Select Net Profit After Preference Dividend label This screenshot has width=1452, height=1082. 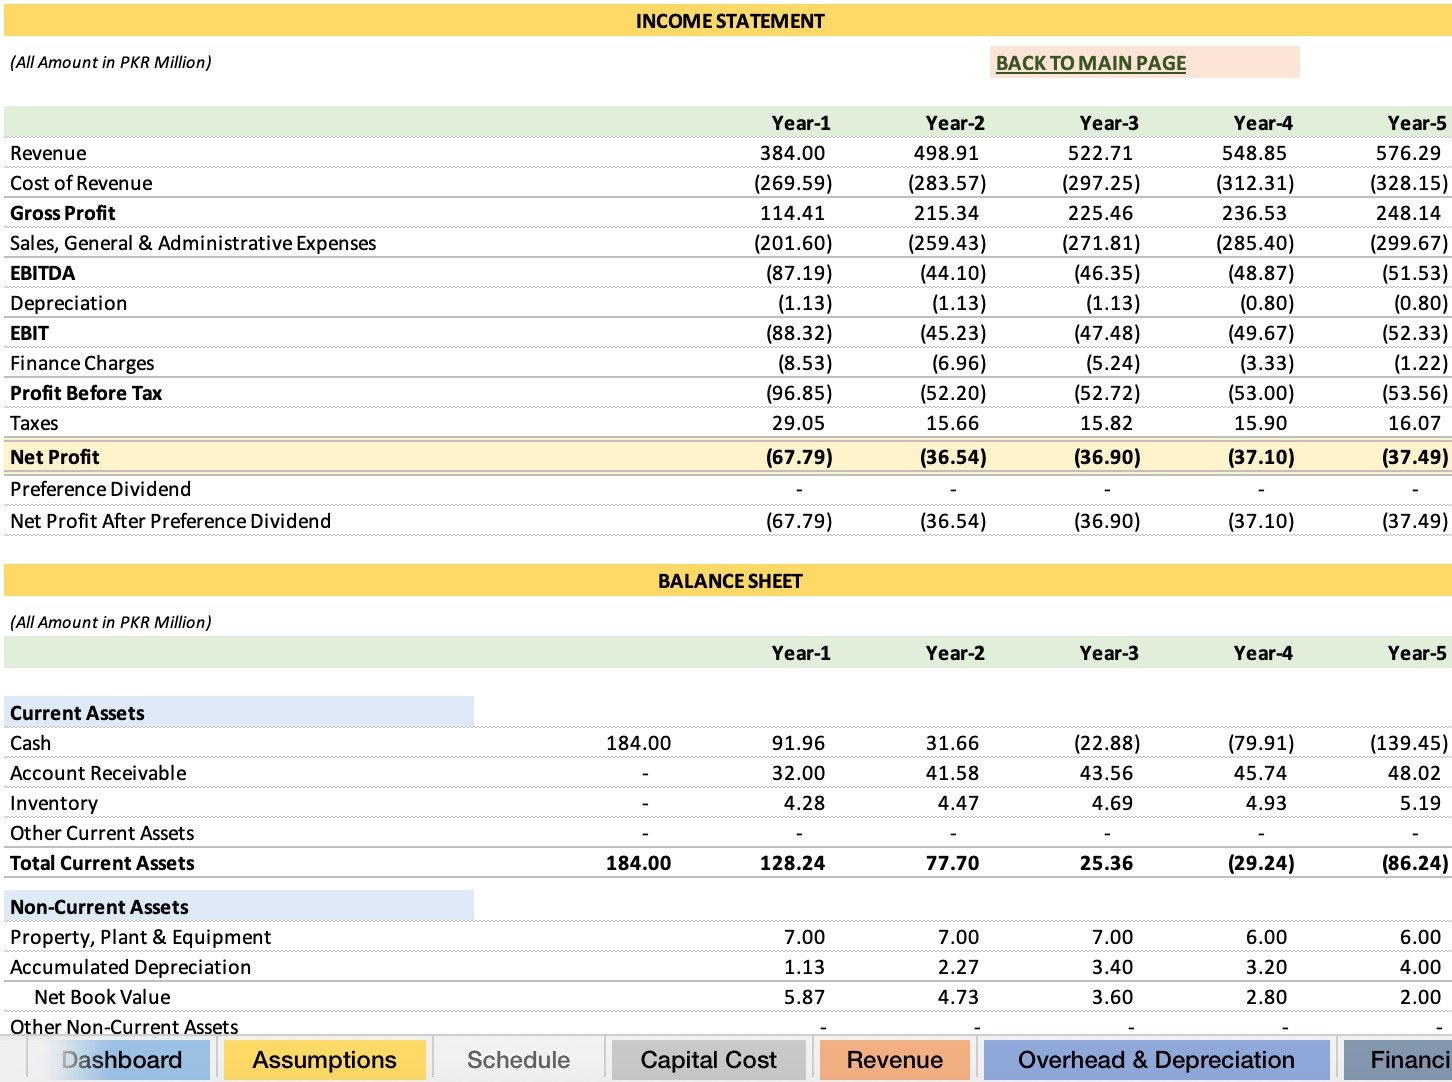(170, 521)
